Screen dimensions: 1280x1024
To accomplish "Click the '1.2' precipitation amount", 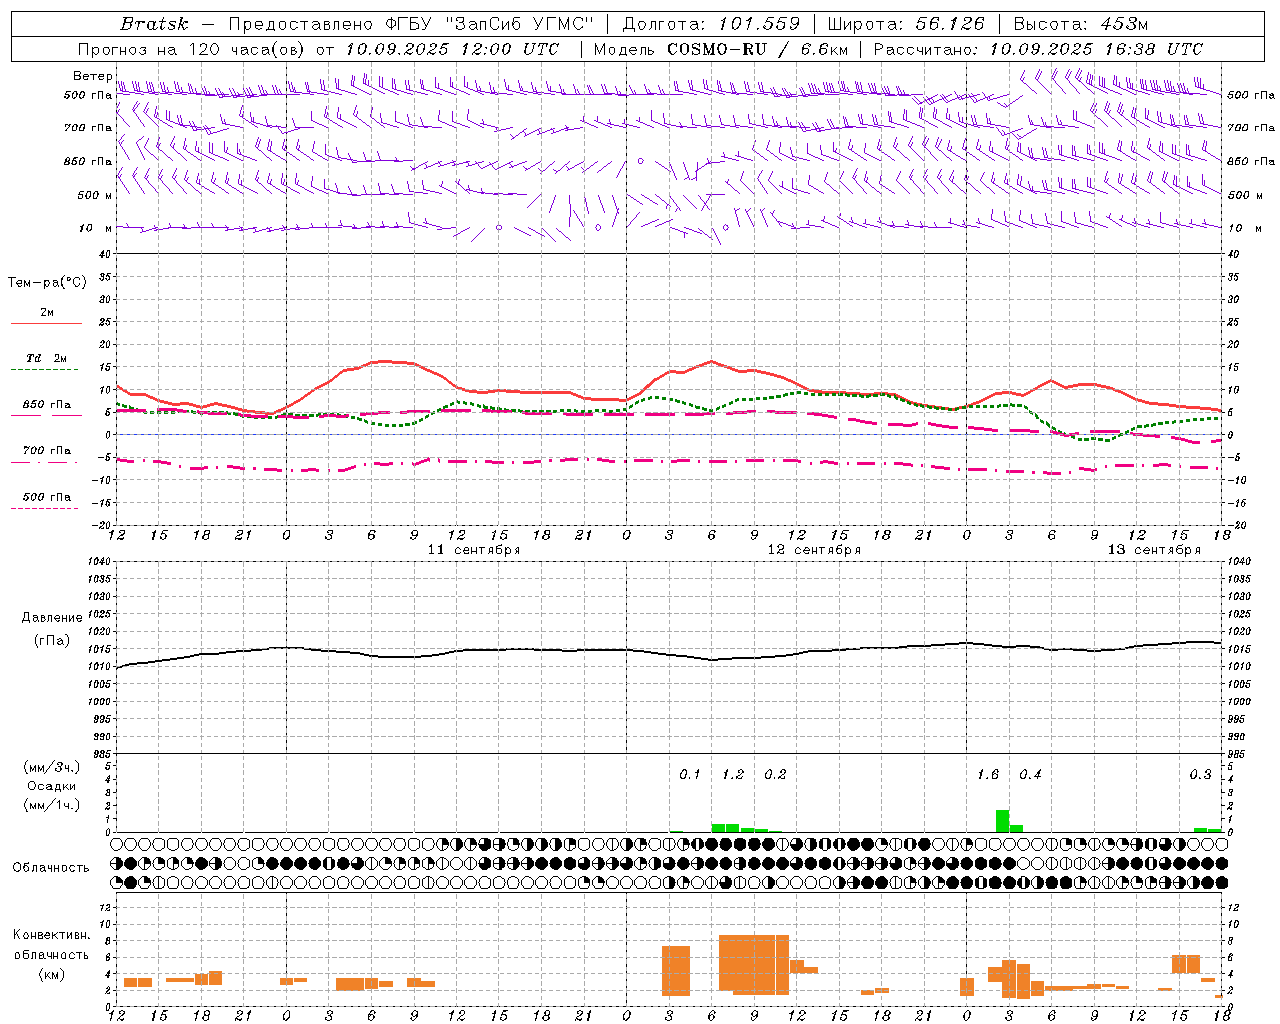I will pyautogui.click(x=733, y=775).
